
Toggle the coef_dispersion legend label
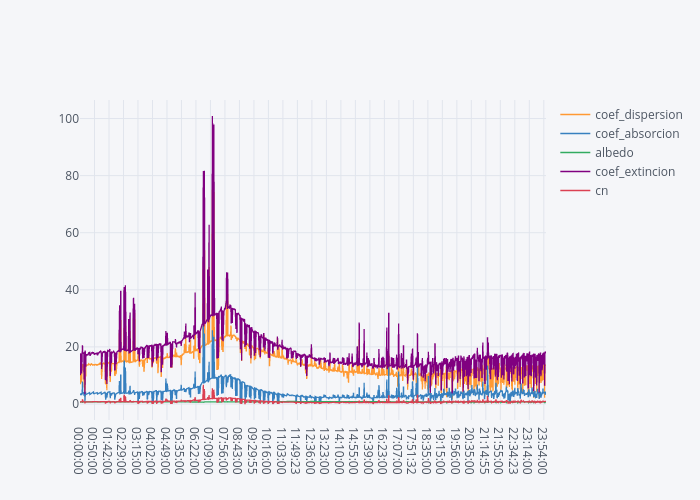coord(638,115)
